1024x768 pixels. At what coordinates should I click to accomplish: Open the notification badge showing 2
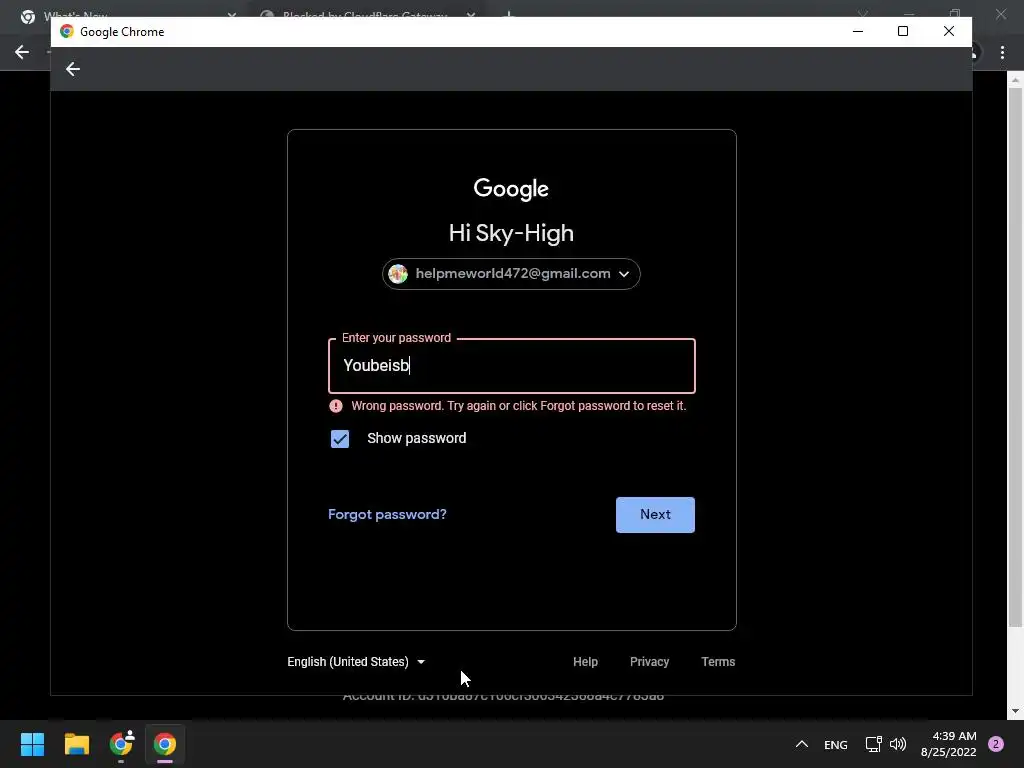point(996,744)
